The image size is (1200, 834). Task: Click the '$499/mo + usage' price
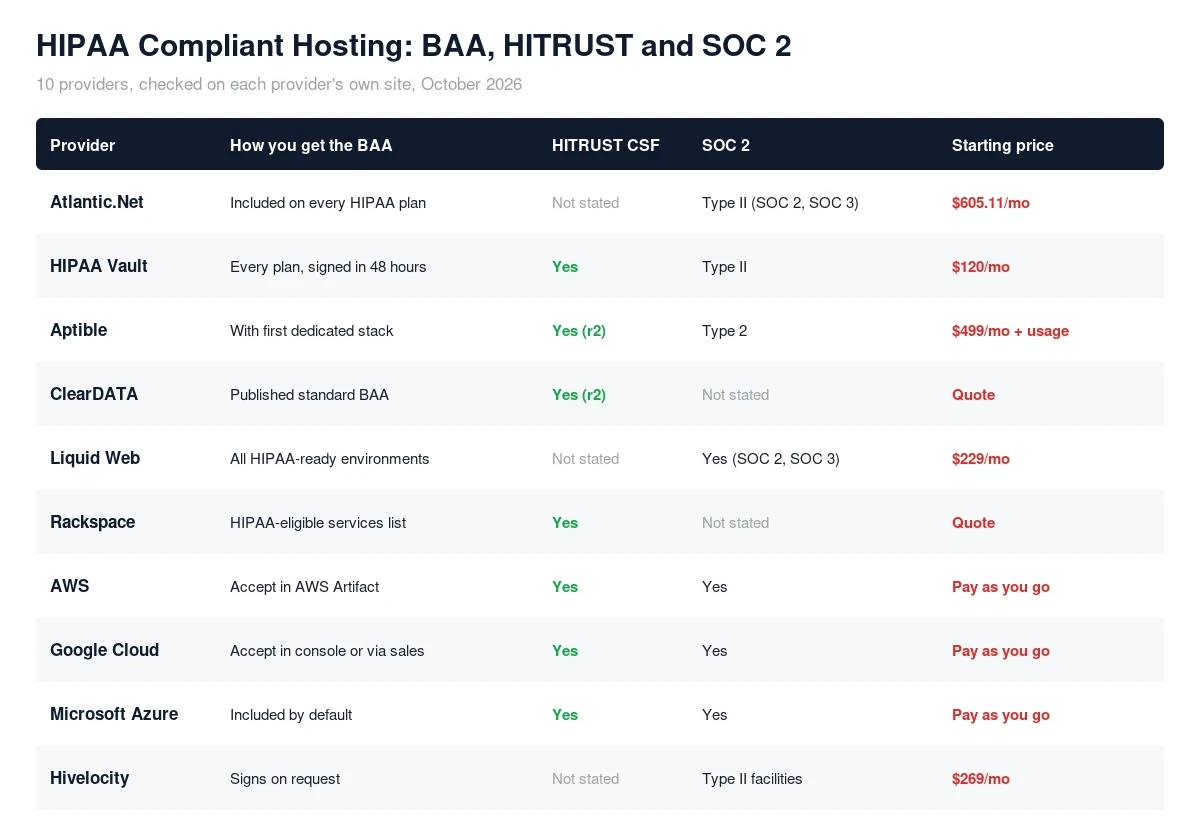click(x=1011, y=331)
